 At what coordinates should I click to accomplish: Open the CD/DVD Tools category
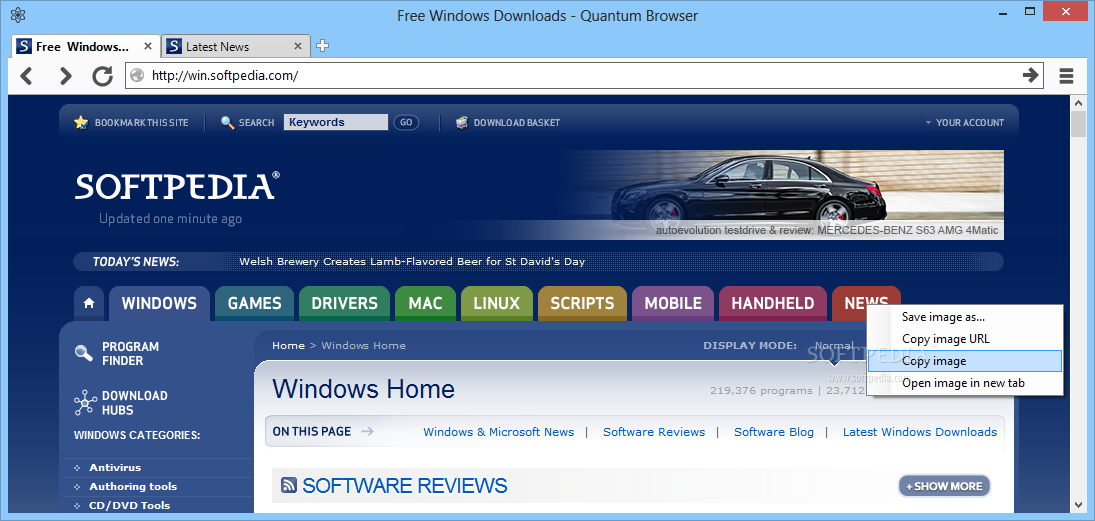pos(129,505)
